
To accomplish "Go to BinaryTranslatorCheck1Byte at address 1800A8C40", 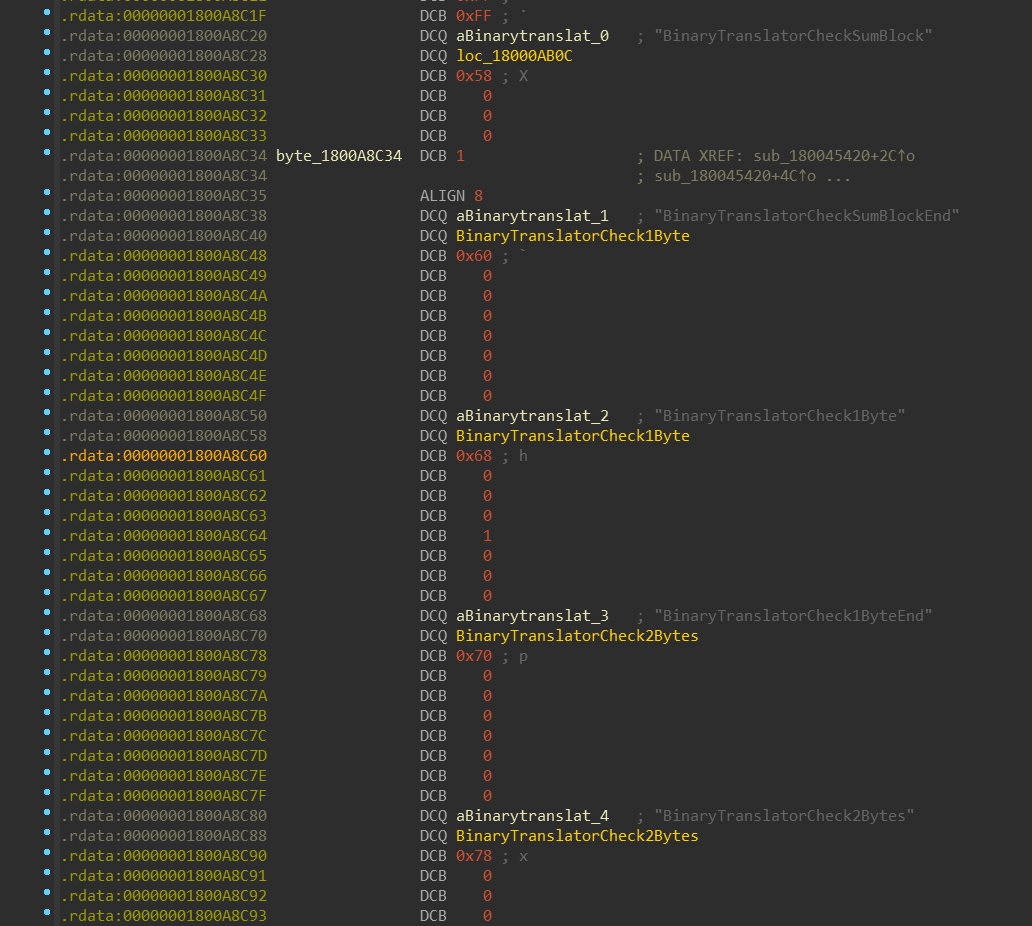I will tap(573, 236).
